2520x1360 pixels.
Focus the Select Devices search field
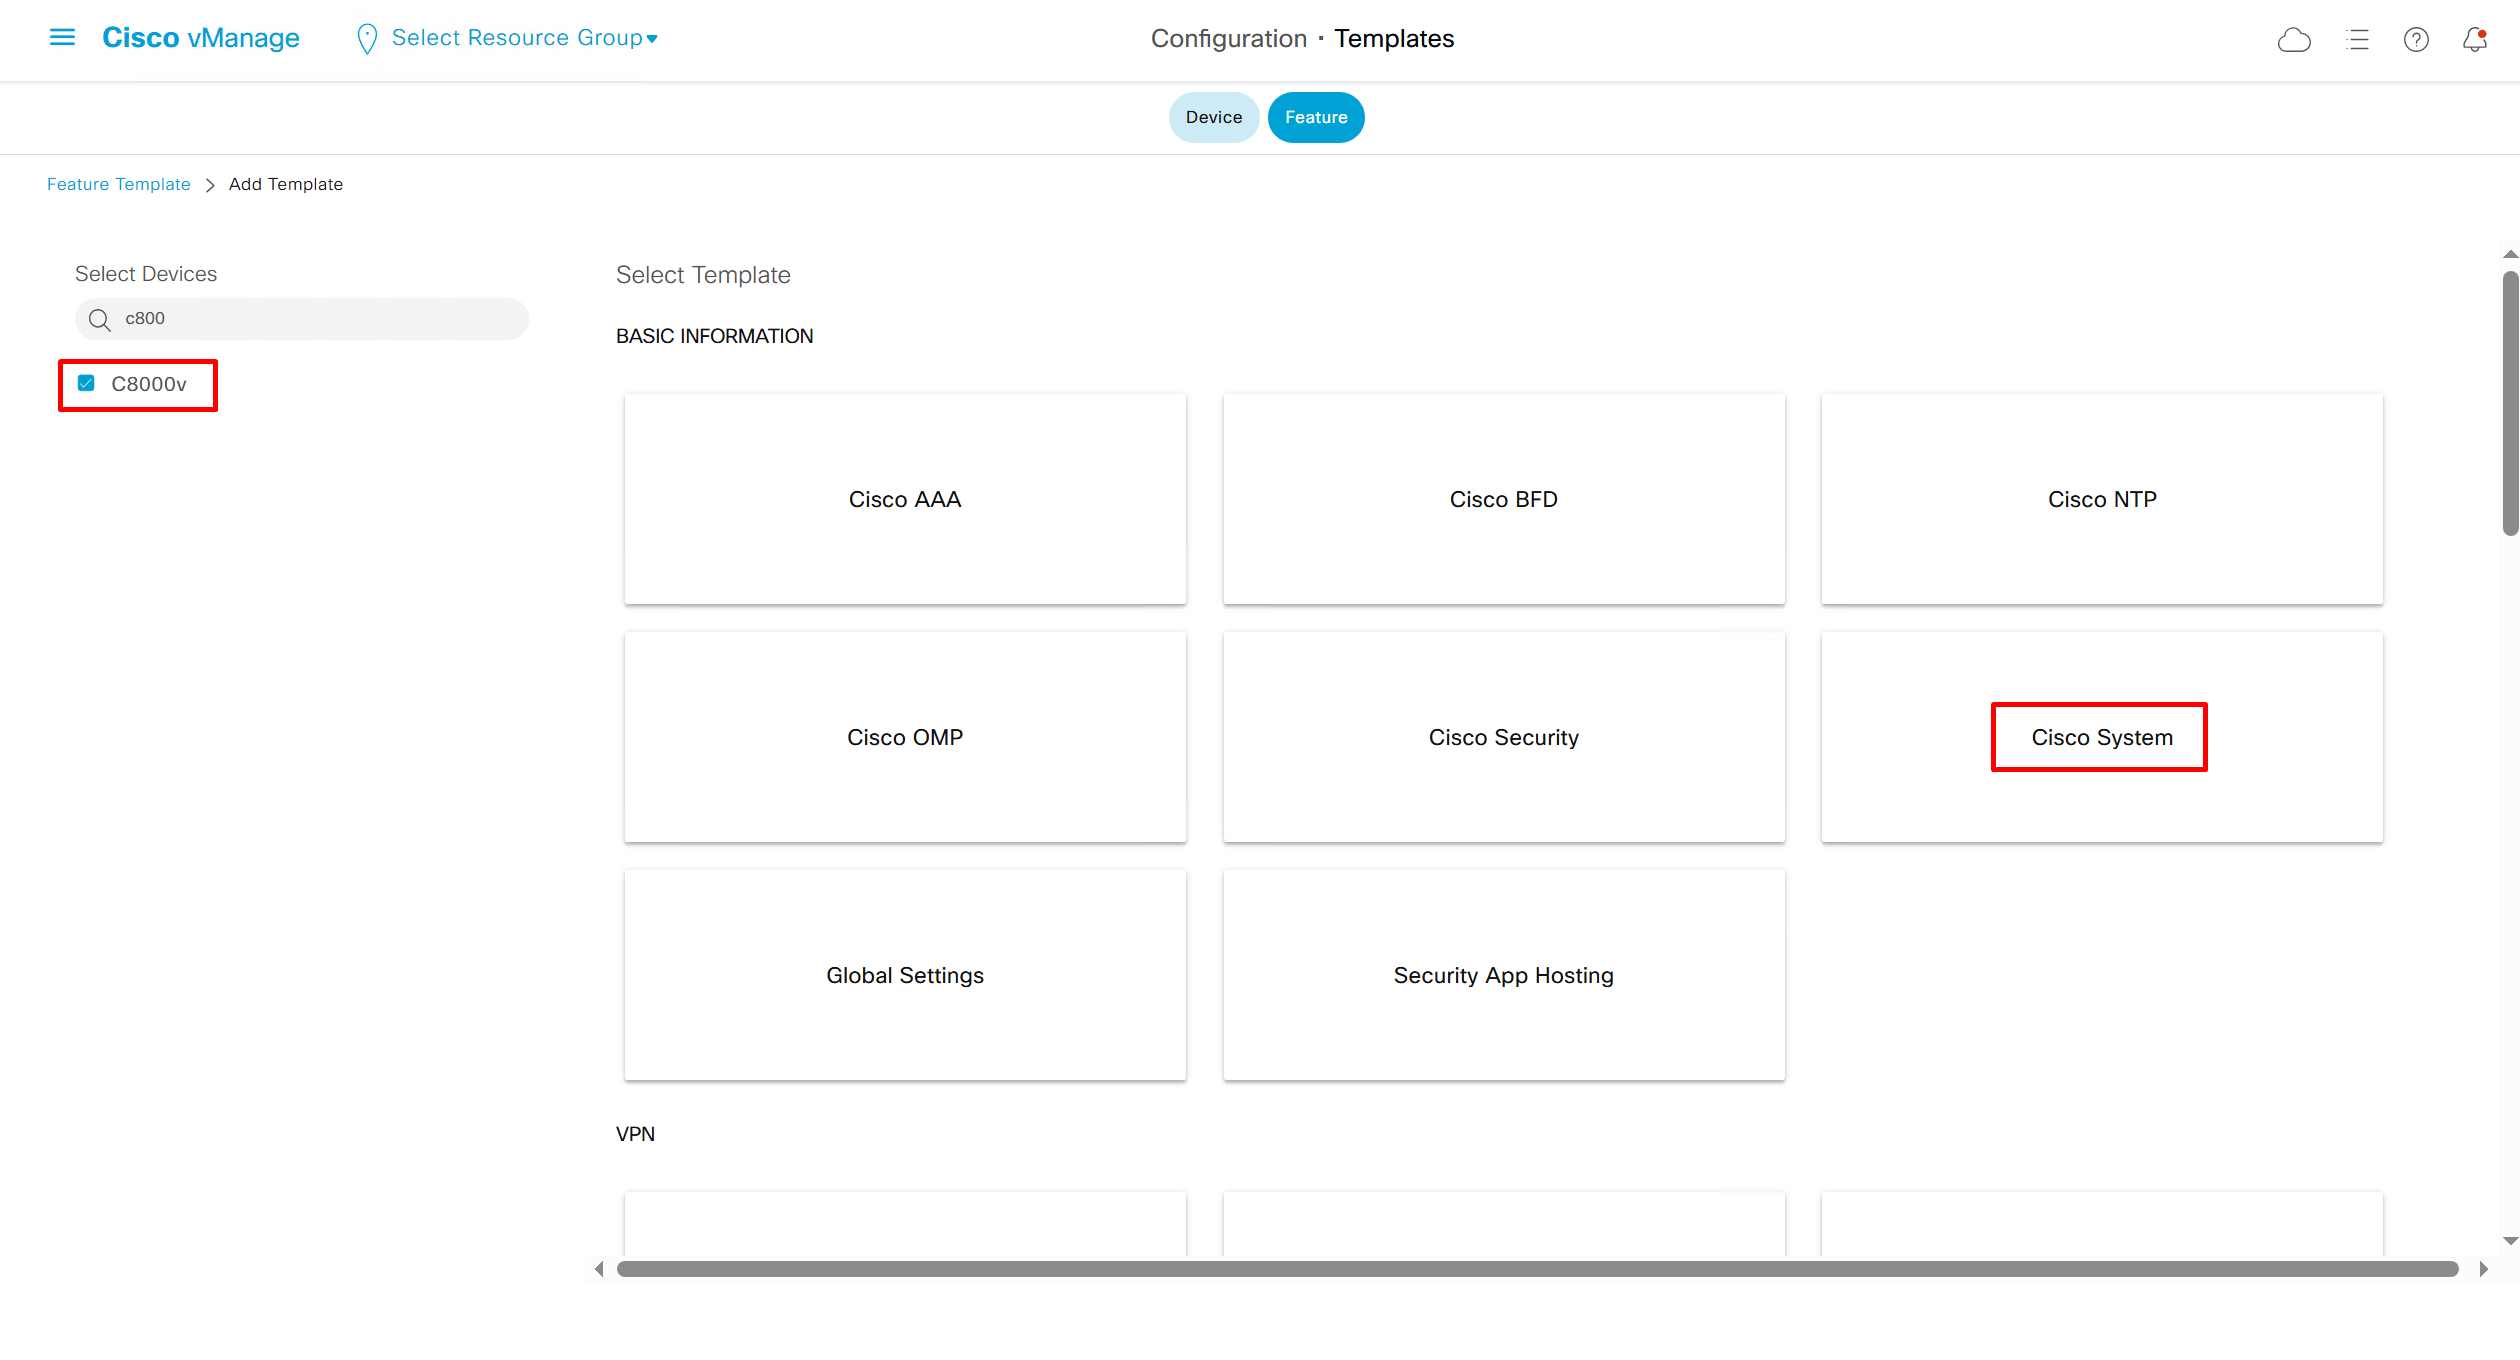320,319
